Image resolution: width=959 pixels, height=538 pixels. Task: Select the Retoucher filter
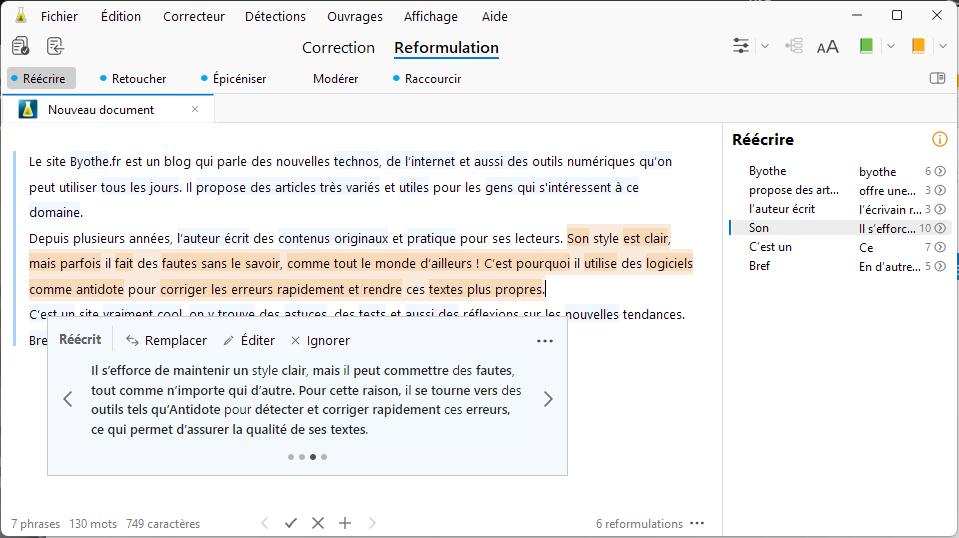[133, 79]
